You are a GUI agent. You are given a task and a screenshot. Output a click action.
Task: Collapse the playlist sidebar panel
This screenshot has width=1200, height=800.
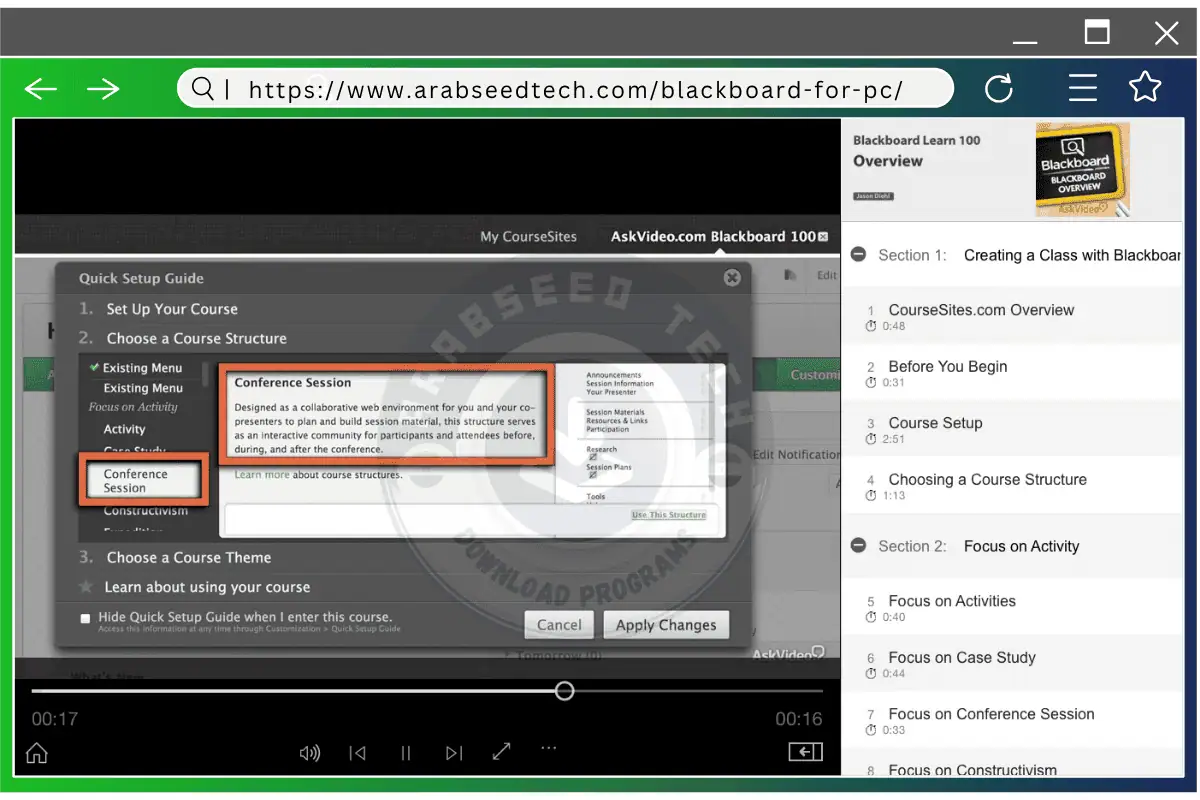pos(805,752)
